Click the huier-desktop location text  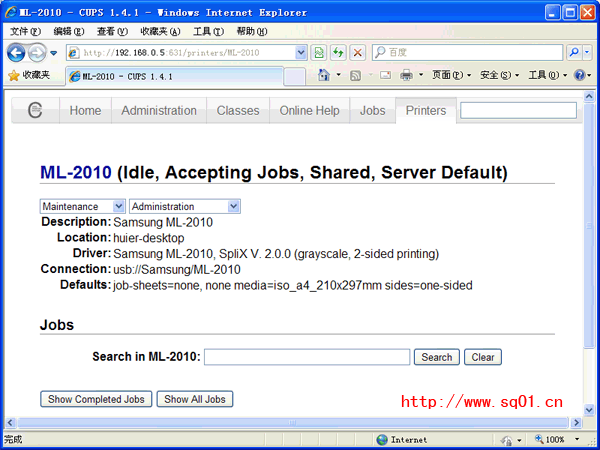point(149,238)
